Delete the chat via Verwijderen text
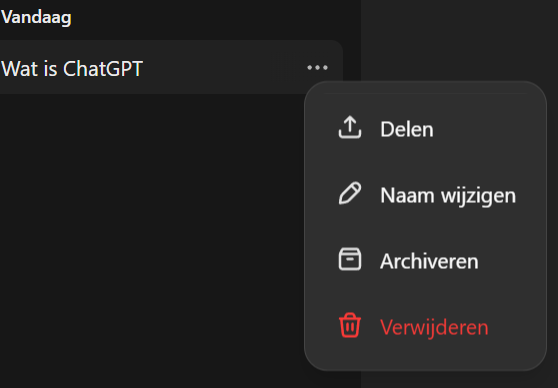The height and width of the screenshot is (388, 558). point(434,327)
